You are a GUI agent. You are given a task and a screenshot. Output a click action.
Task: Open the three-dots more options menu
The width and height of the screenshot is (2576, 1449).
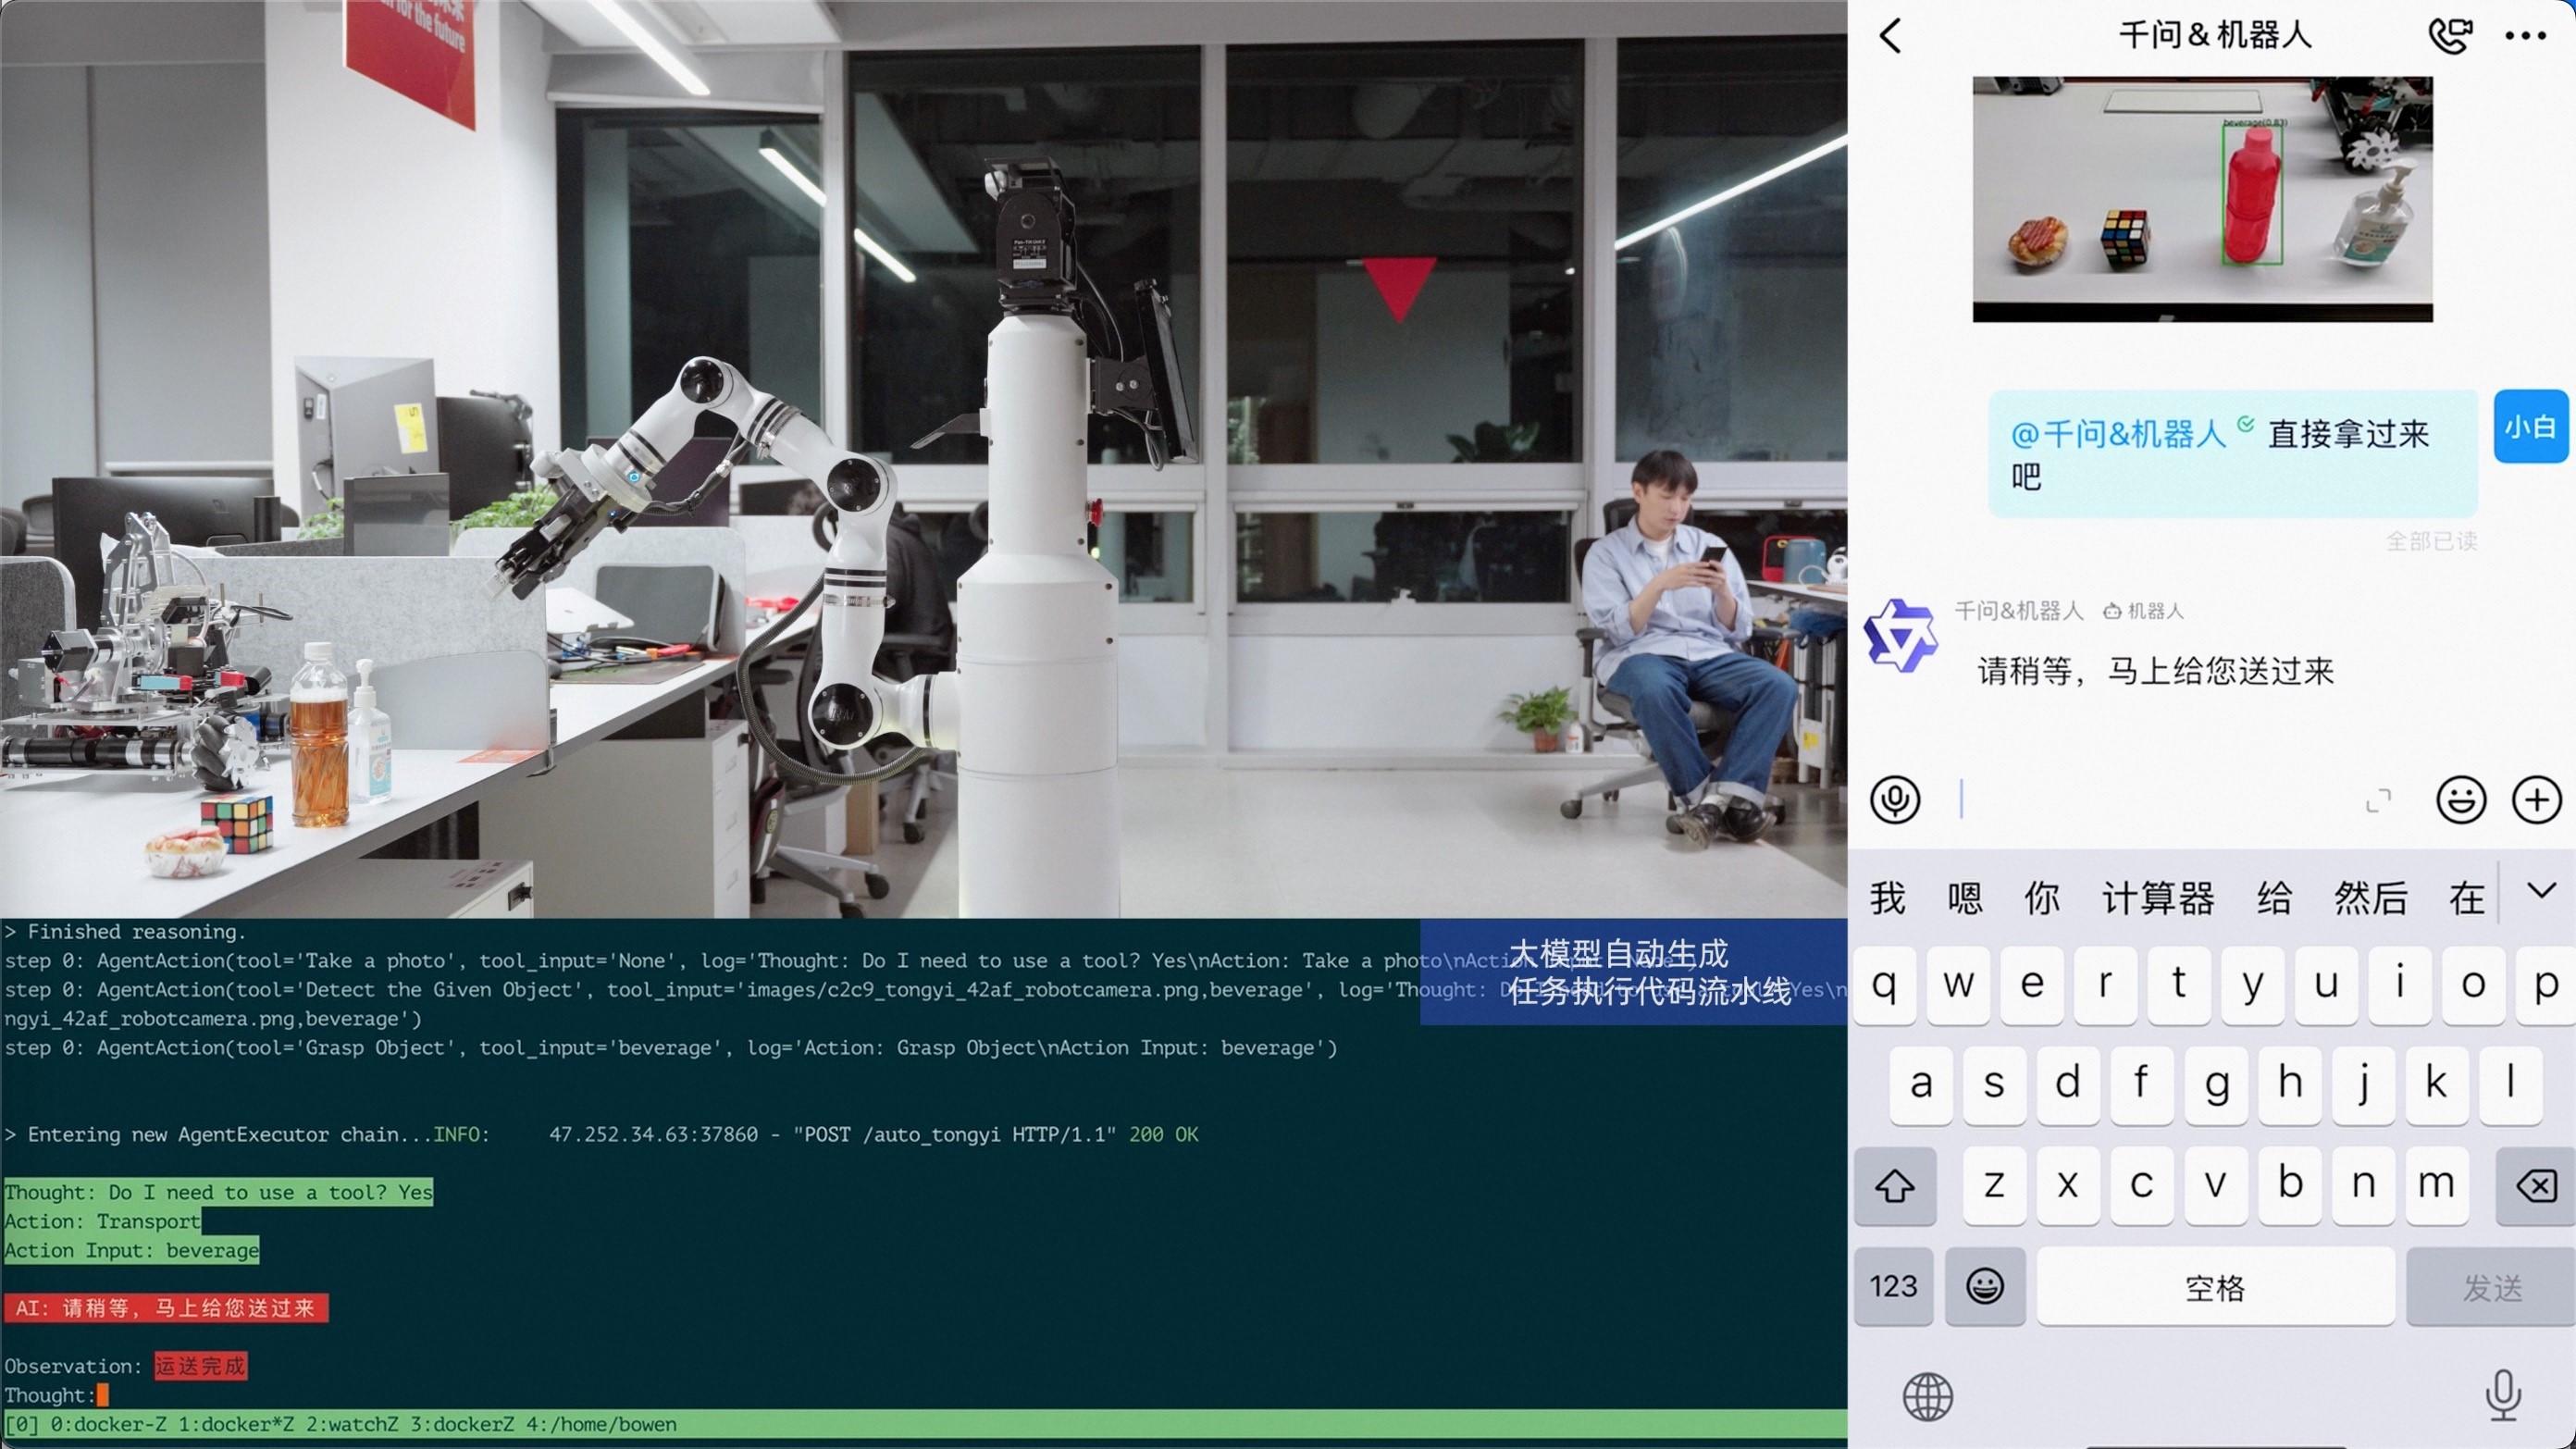(2525, 36)
